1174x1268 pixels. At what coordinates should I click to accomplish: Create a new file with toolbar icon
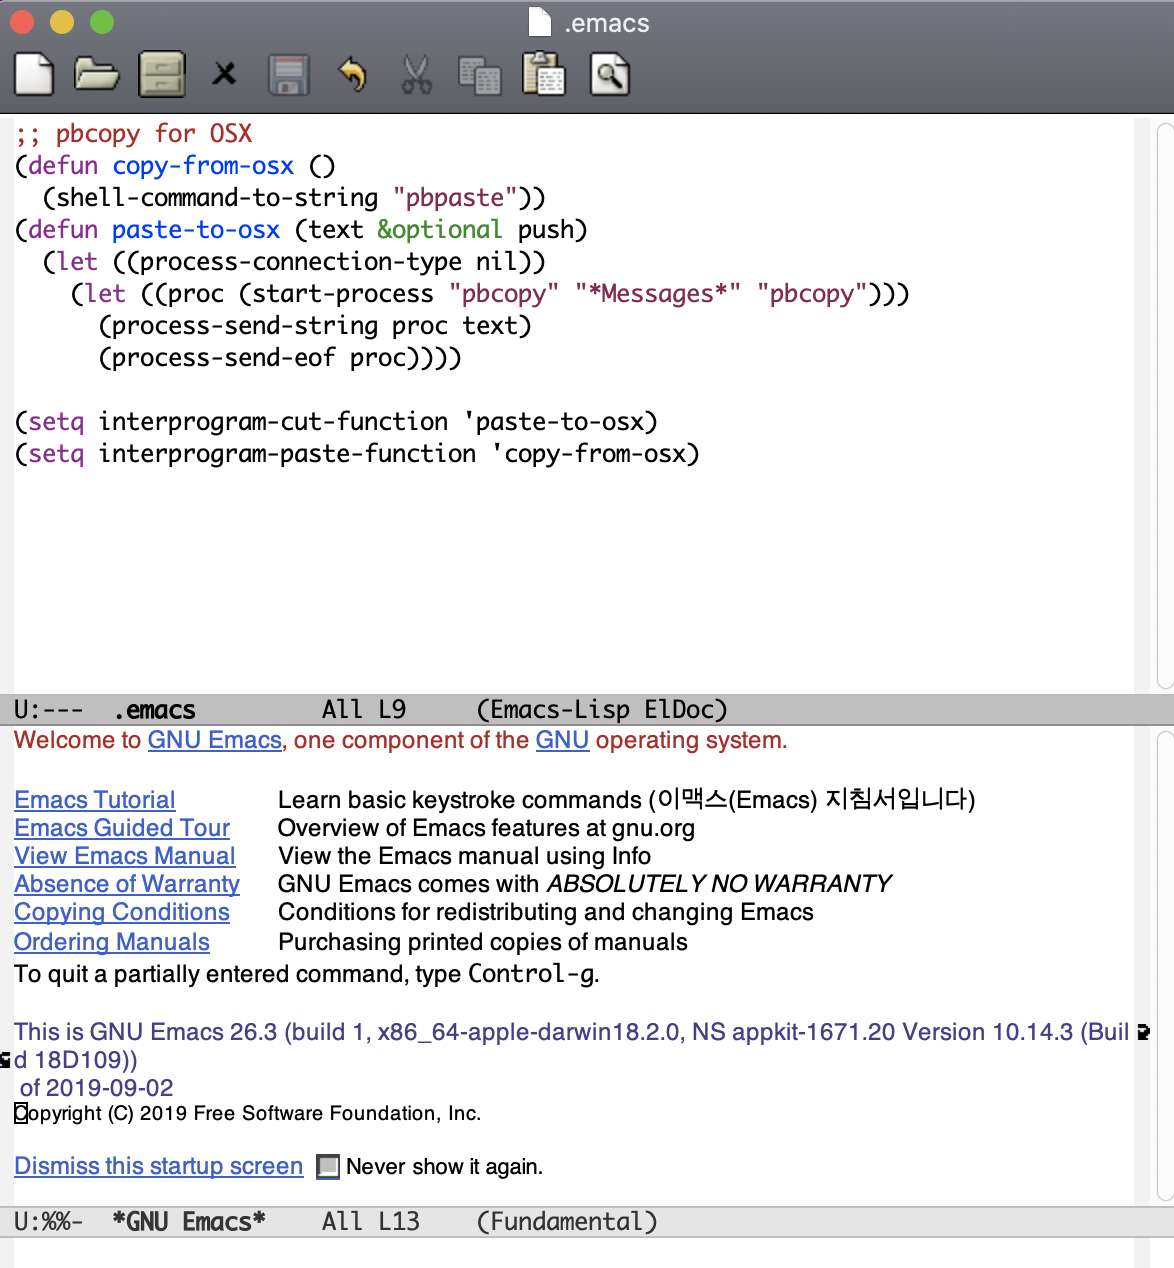tap(34, 75)
